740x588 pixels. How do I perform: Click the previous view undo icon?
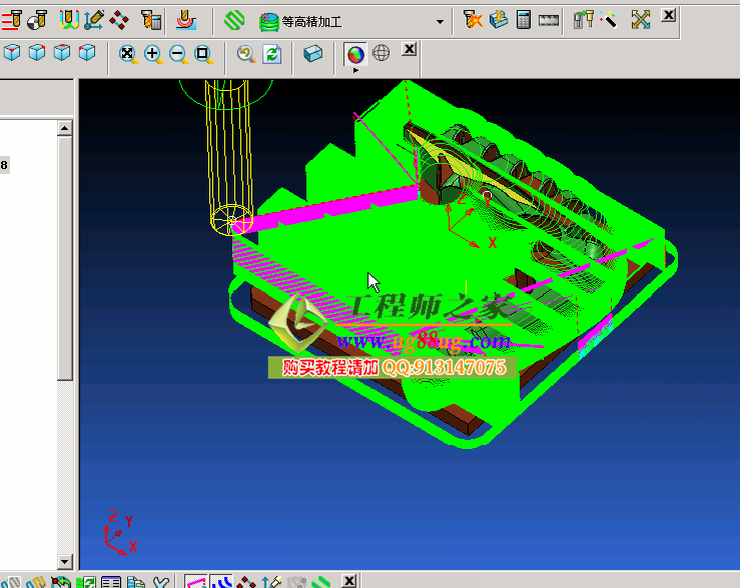coord(245,54)
